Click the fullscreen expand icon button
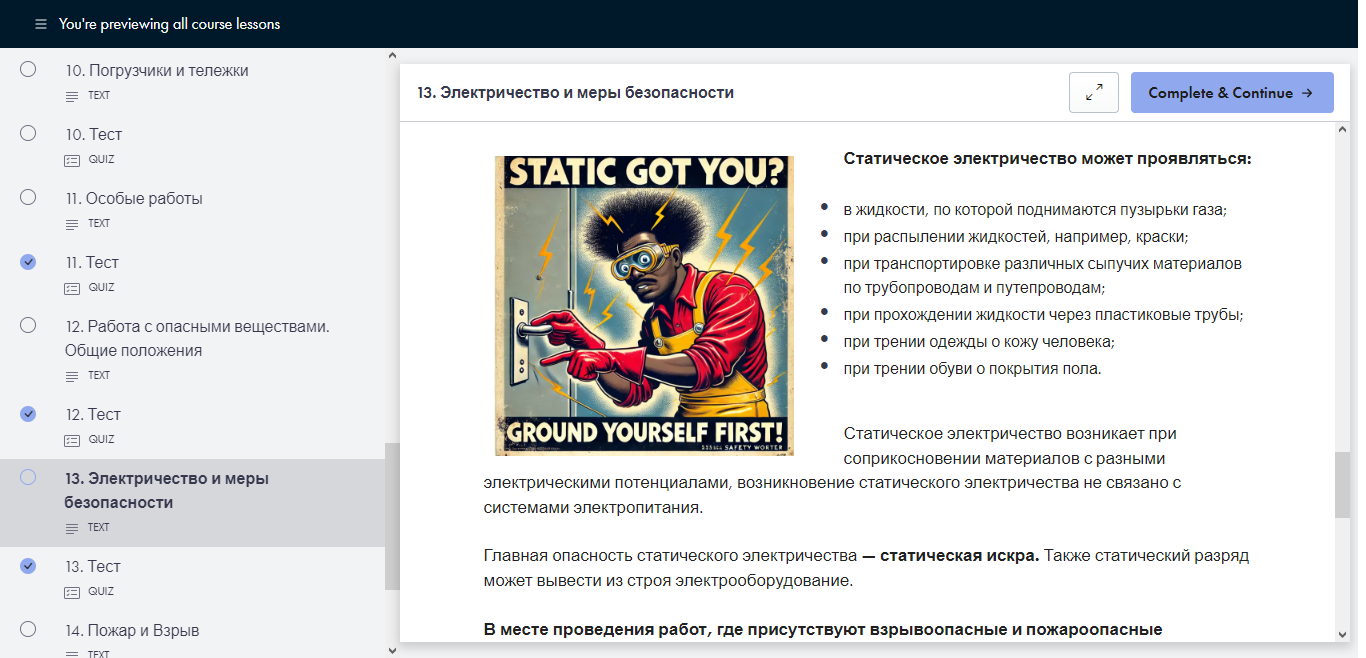 coord(1094,92)
